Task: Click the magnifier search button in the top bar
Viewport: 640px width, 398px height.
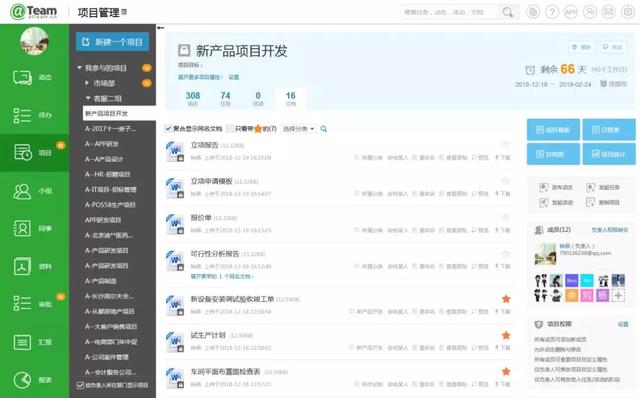Action: pyautogui.click(x=508, y=12)
